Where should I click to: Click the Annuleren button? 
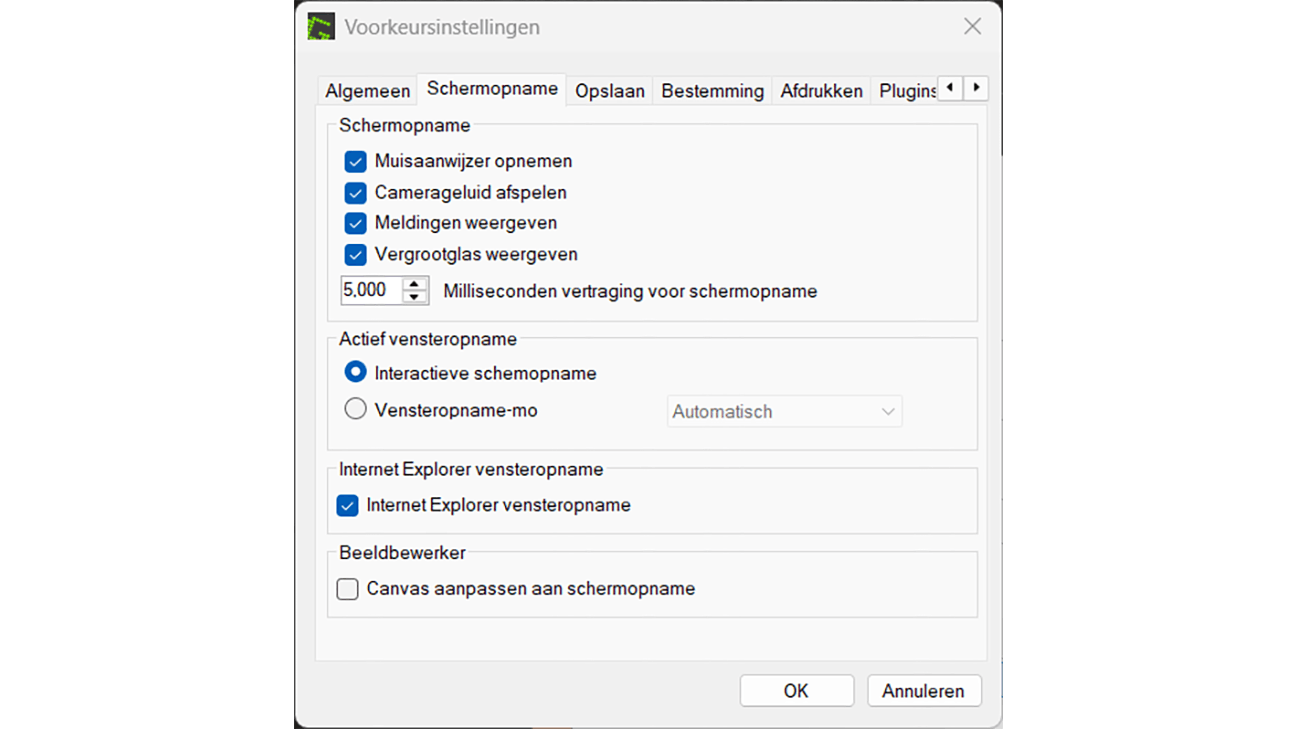pos(923,691)
